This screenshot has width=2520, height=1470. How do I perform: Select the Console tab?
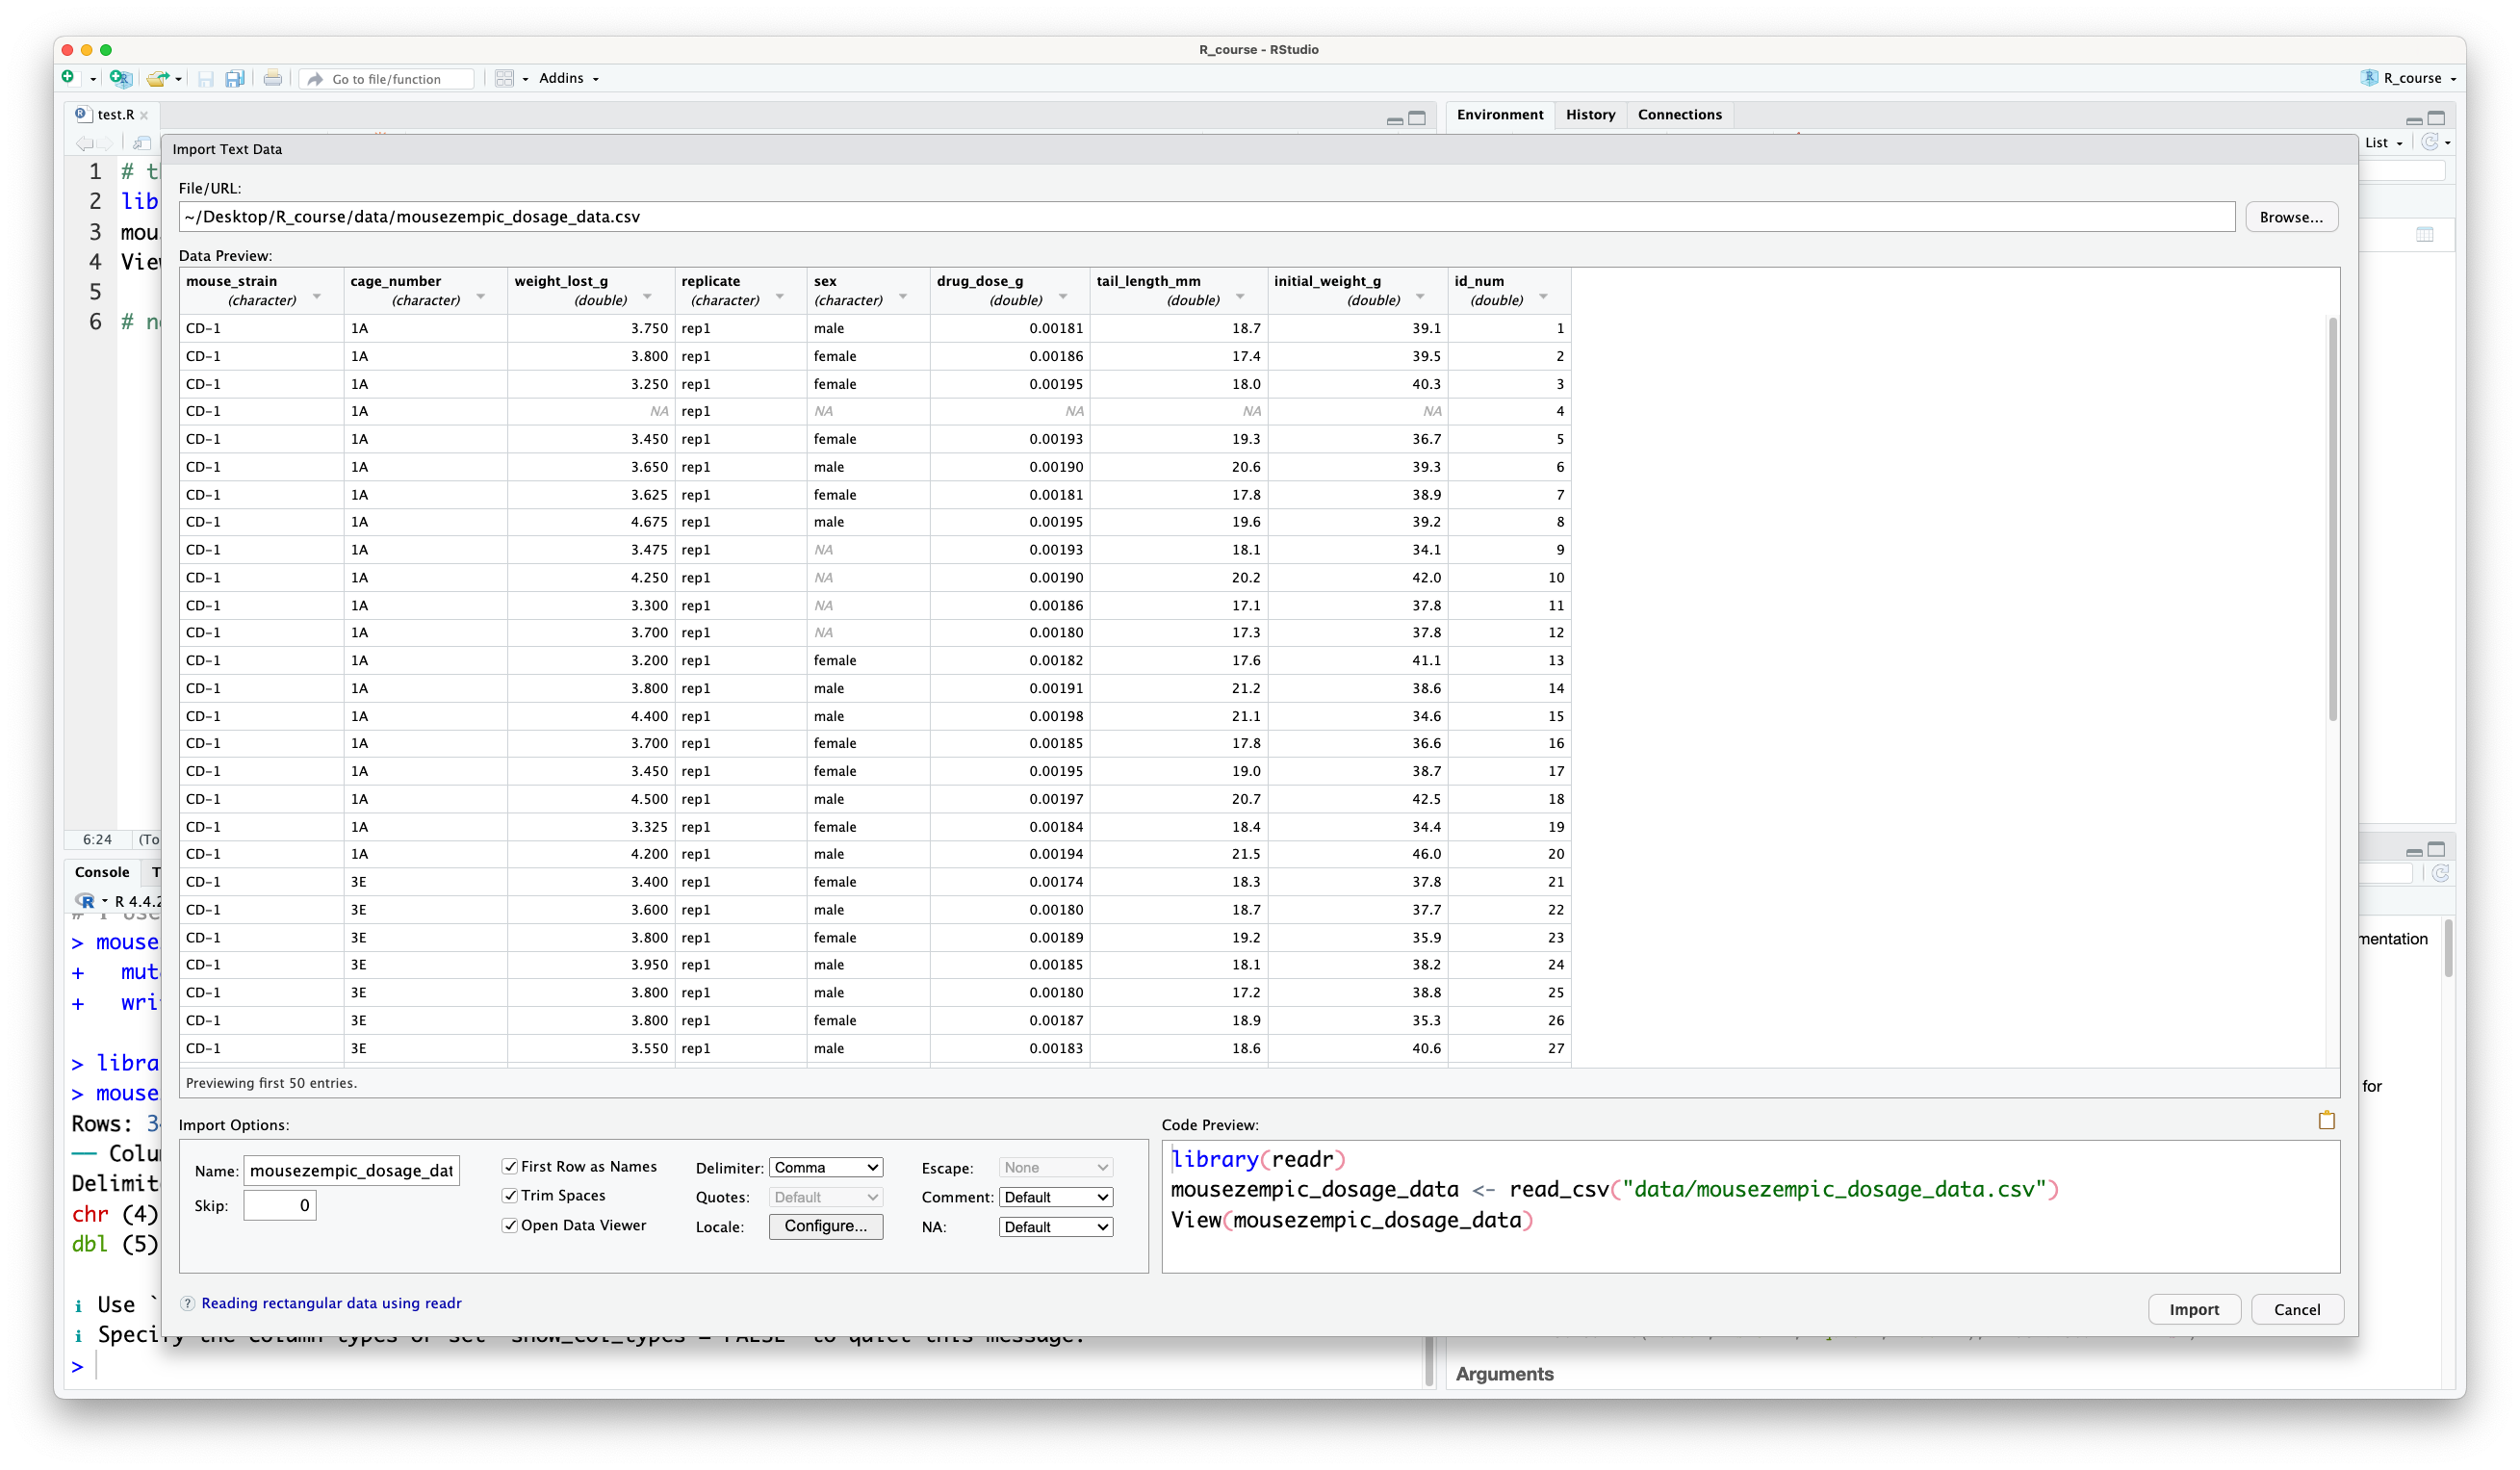[x=102, y=872]
